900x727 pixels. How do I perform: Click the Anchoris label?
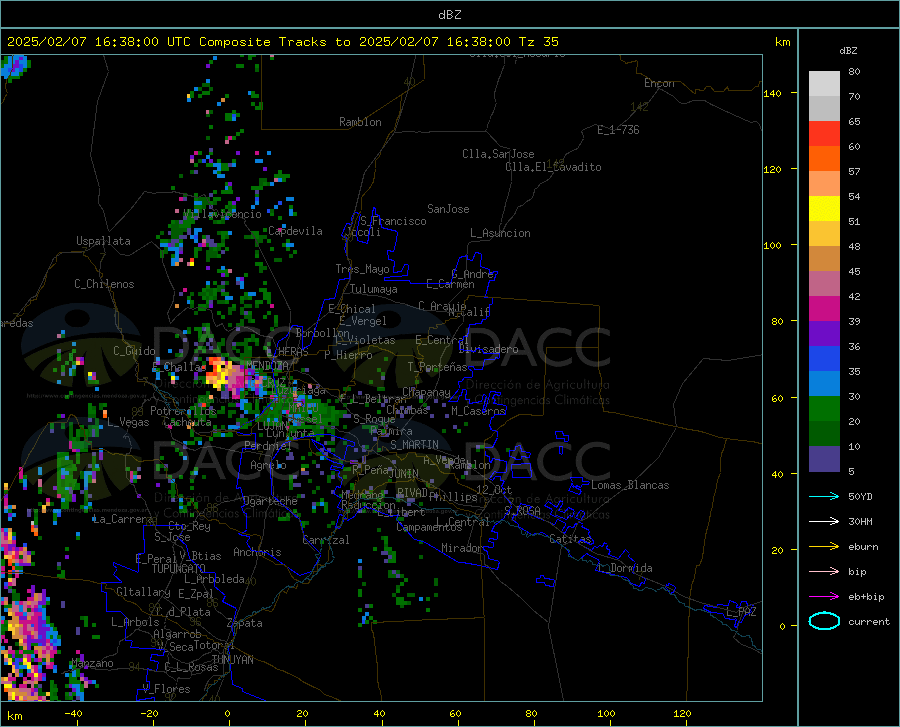[257, 552]
